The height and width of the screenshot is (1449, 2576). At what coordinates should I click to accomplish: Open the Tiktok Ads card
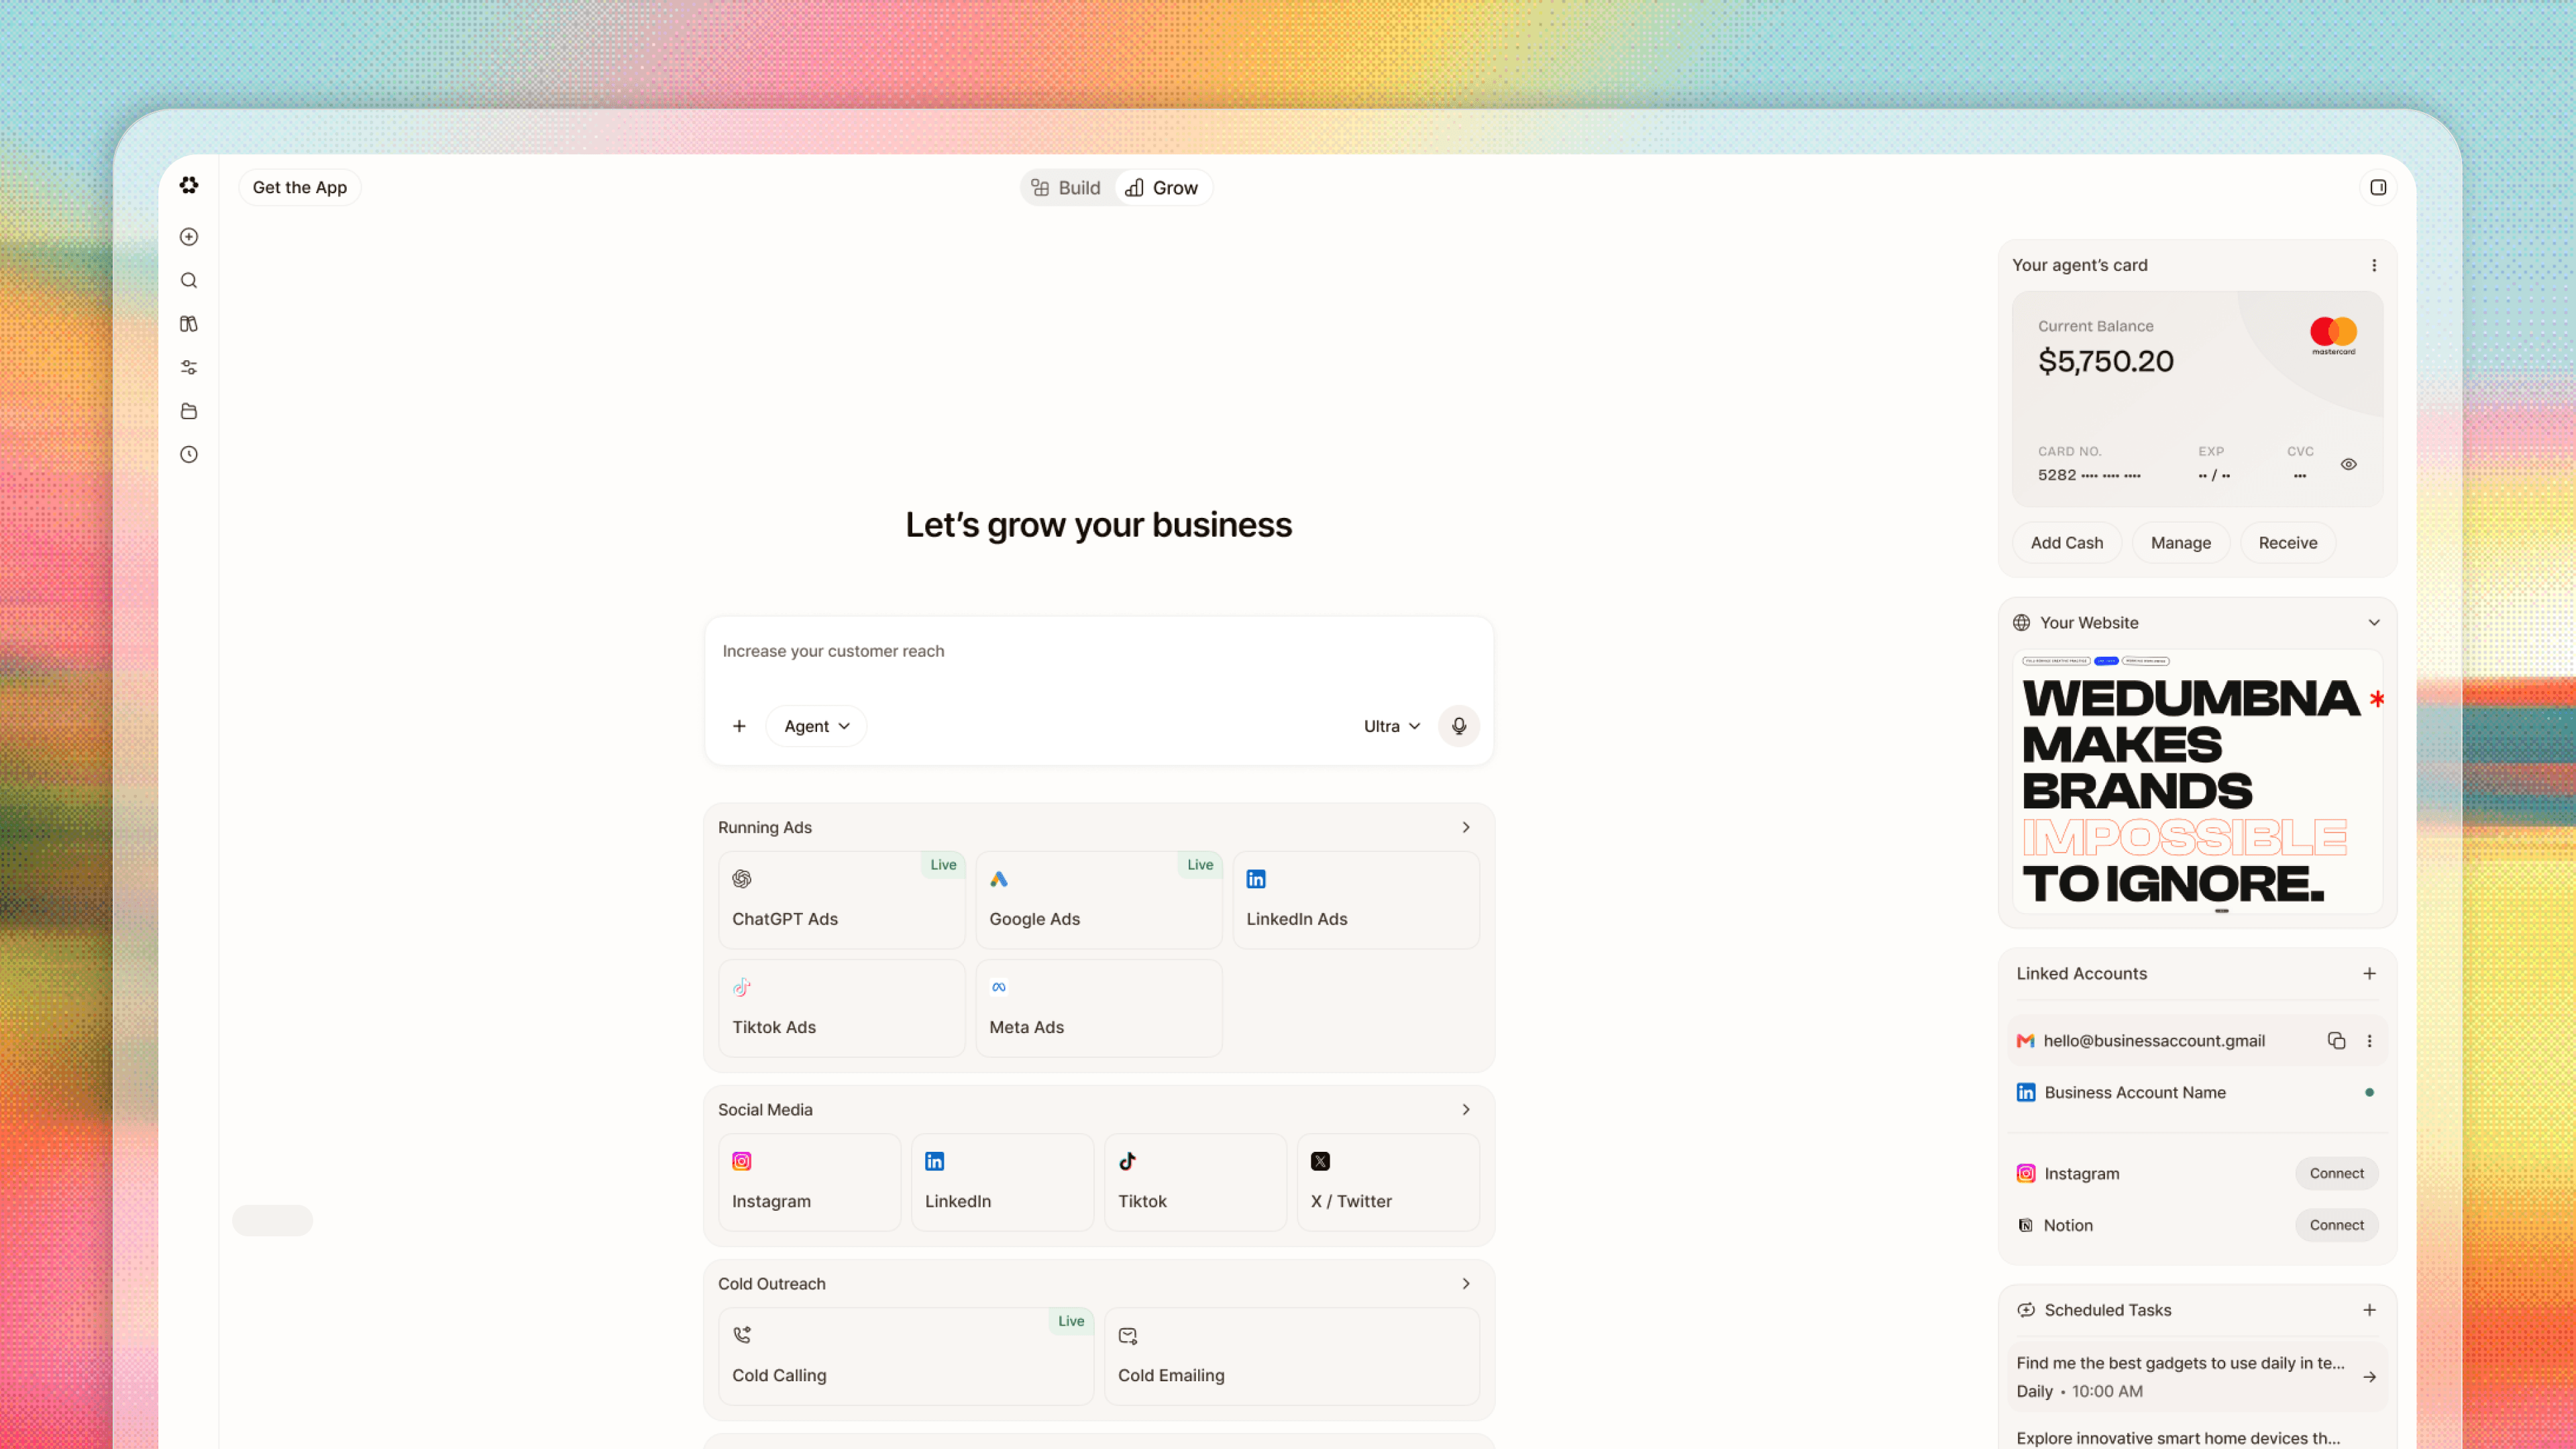(842, 1008)
